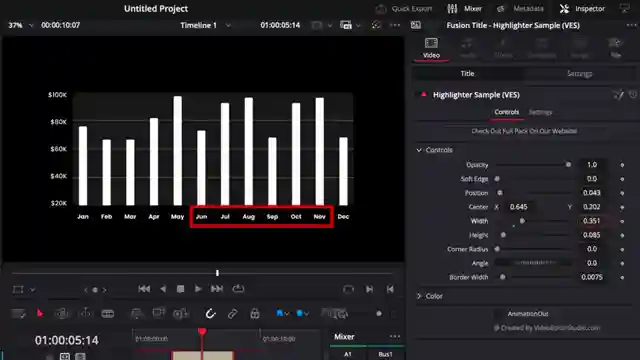Click the Replace Clip icon
Image resolution: width=640 pixels, height=360 pixels.
tap(180, 313)
